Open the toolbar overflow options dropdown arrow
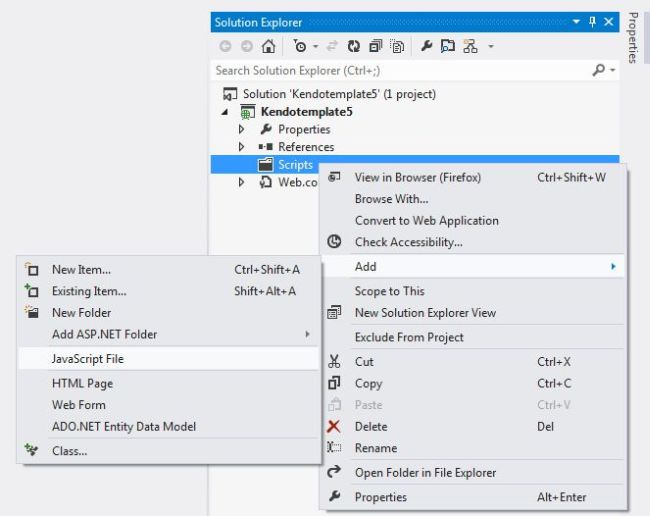 (491, 46)
